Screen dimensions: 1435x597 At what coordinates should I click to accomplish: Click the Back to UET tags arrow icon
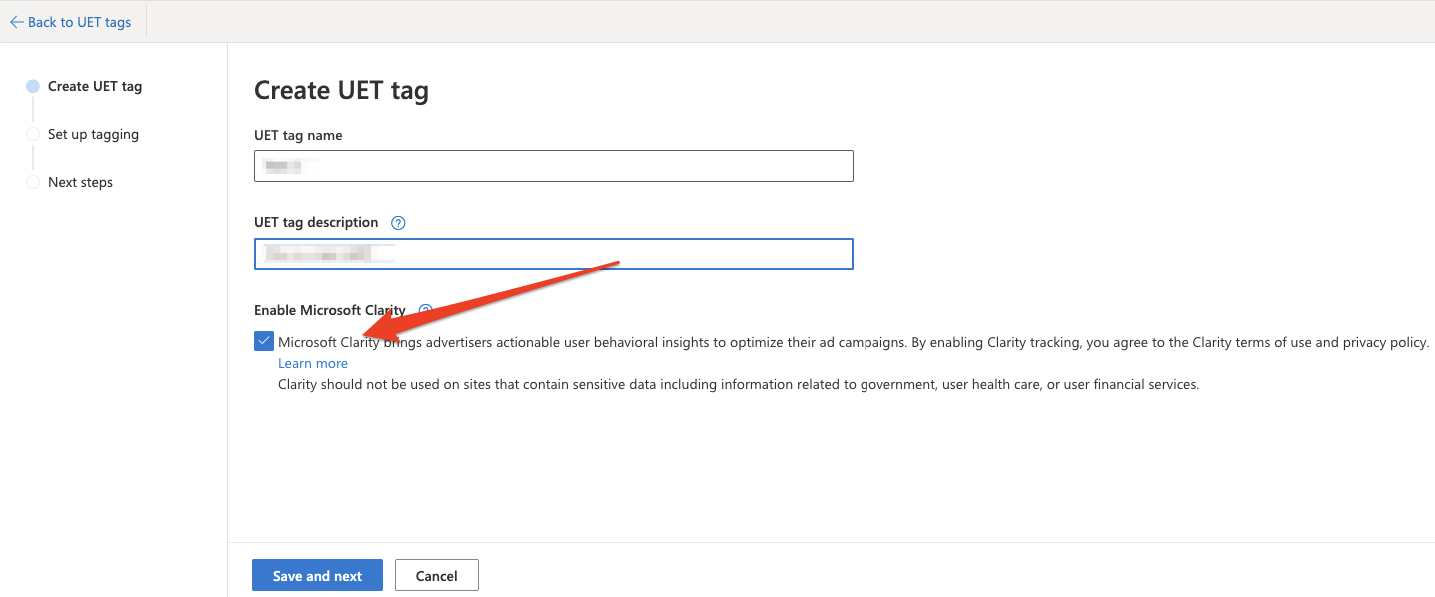[16, 22]
